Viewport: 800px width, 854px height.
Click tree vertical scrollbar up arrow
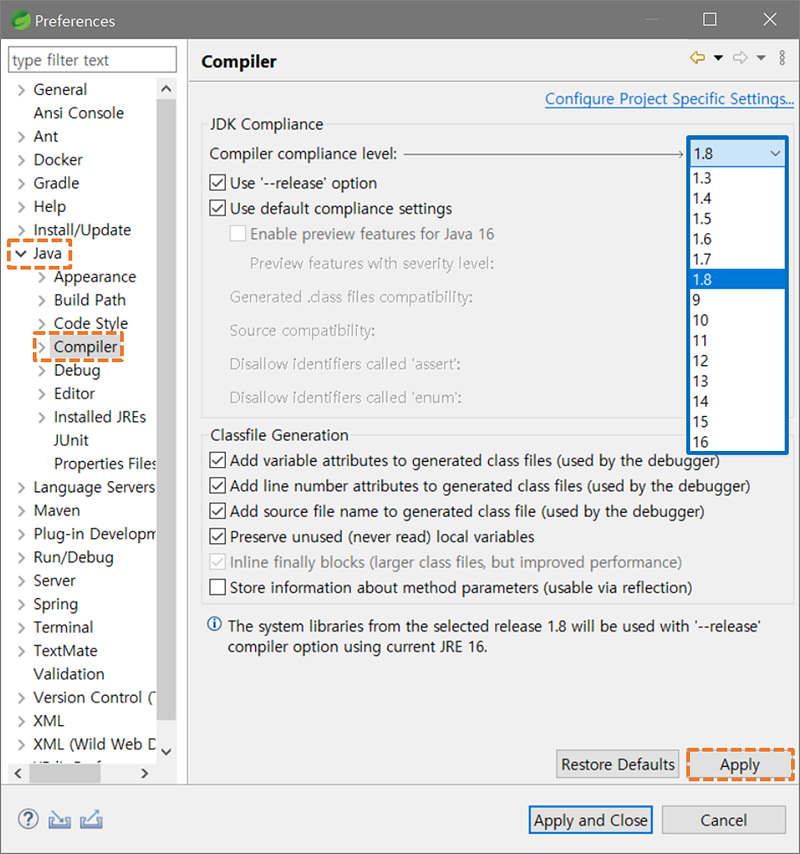pos(167,89)
